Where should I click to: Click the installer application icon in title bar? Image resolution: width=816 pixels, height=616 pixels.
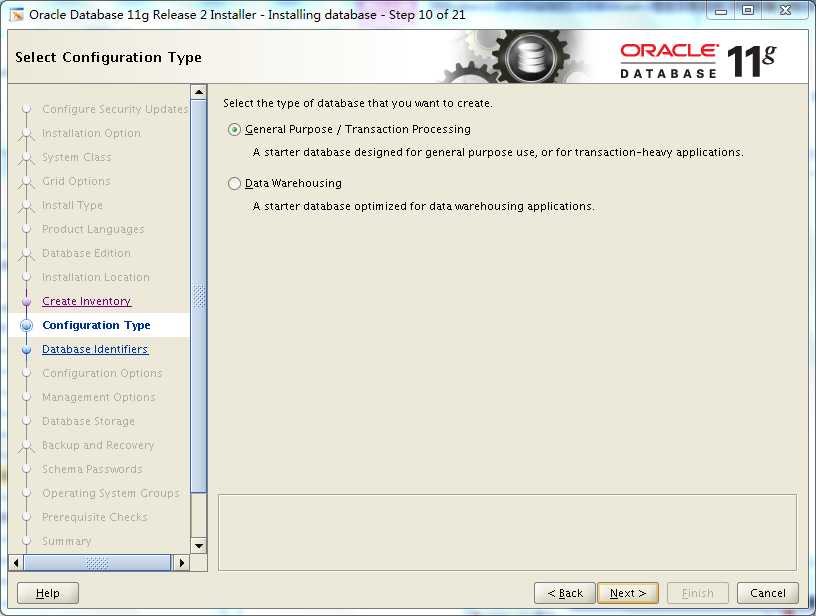(17, 15)
